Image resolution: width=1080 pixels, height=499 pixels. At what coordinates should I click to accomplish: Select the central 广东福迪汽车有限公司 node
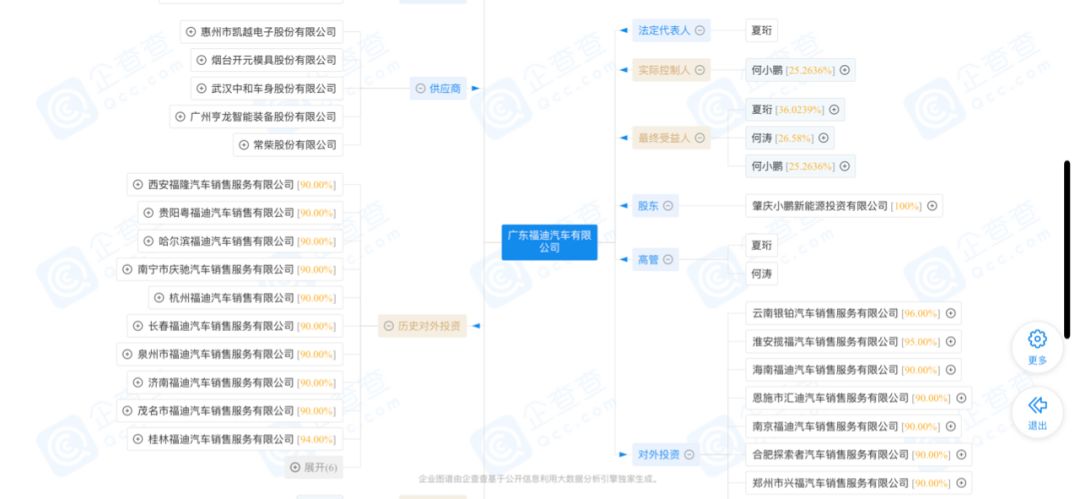pyautogui.click(x=550, y=242)
